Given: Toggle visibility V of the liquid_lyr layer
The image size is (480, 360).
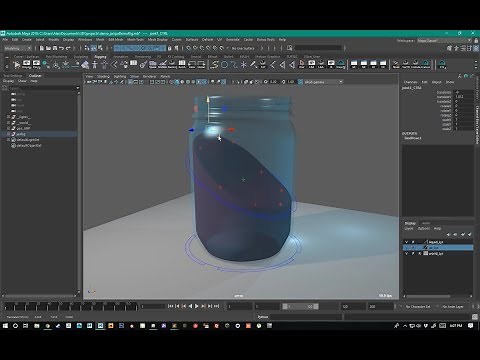Looking at the screenshot, I should click(x=406, y=242).
